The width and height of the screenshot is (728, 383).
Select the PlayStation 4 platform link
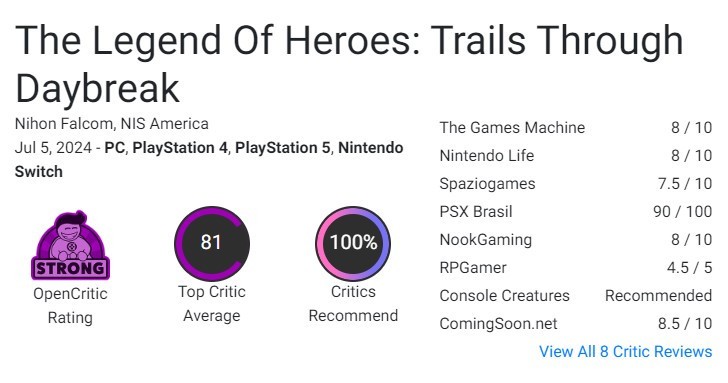(180, 148)
